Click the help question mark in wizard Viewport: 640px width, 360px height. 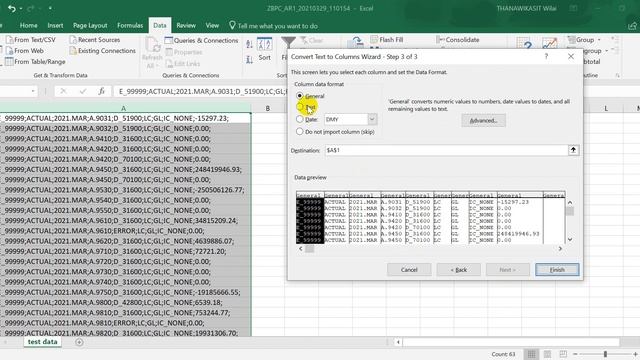pyautogui.click(x=546, y=56)
